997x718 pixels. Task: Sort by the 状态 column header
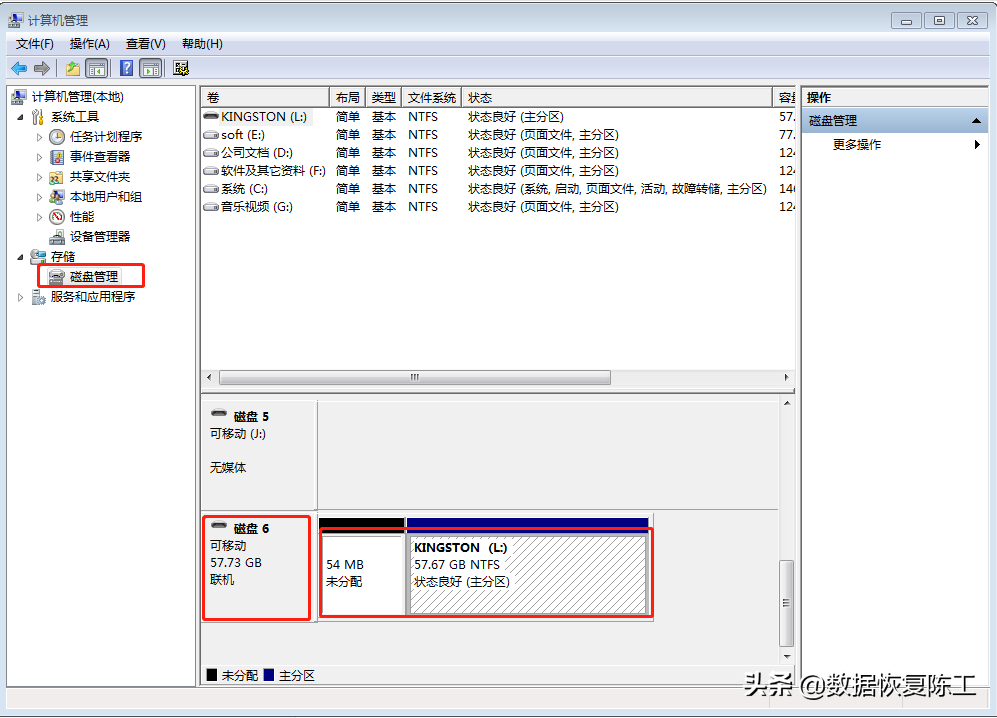click(x=617, y=97)
